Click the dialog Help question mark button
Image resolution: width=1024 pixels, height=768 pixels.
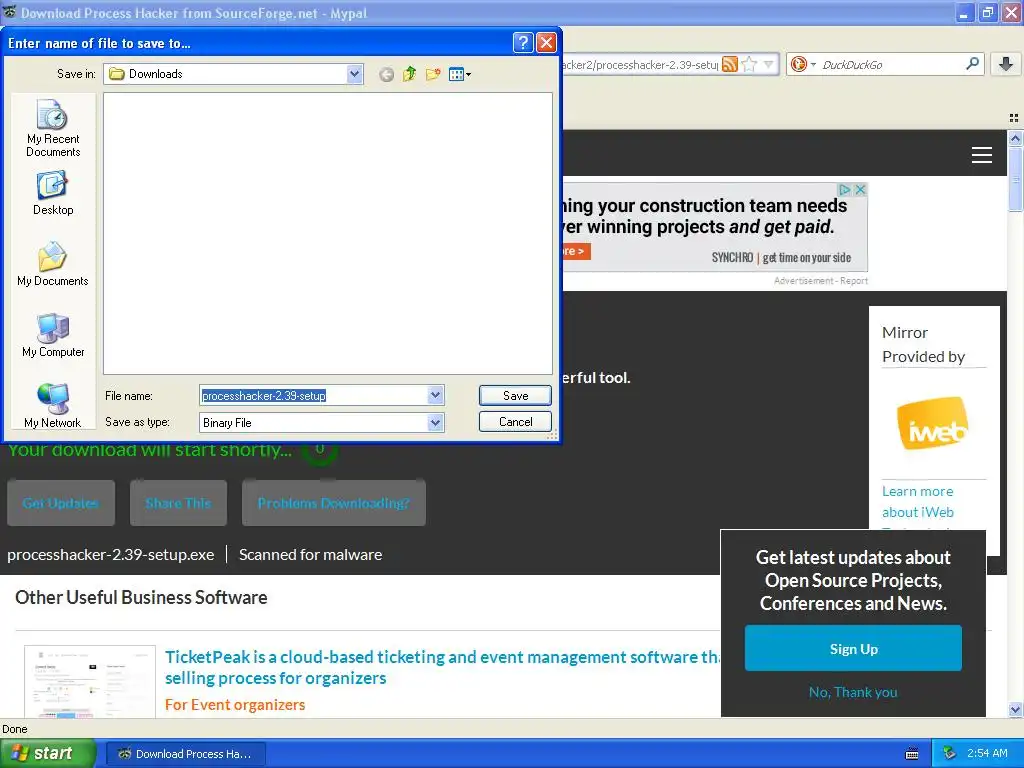click(x=523, y=43)
